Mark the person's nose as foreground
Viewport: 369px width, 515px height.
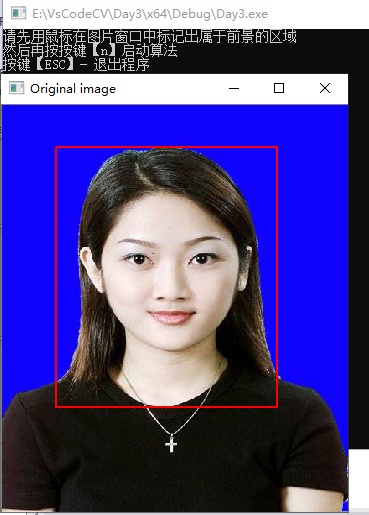tap(172, 288)
